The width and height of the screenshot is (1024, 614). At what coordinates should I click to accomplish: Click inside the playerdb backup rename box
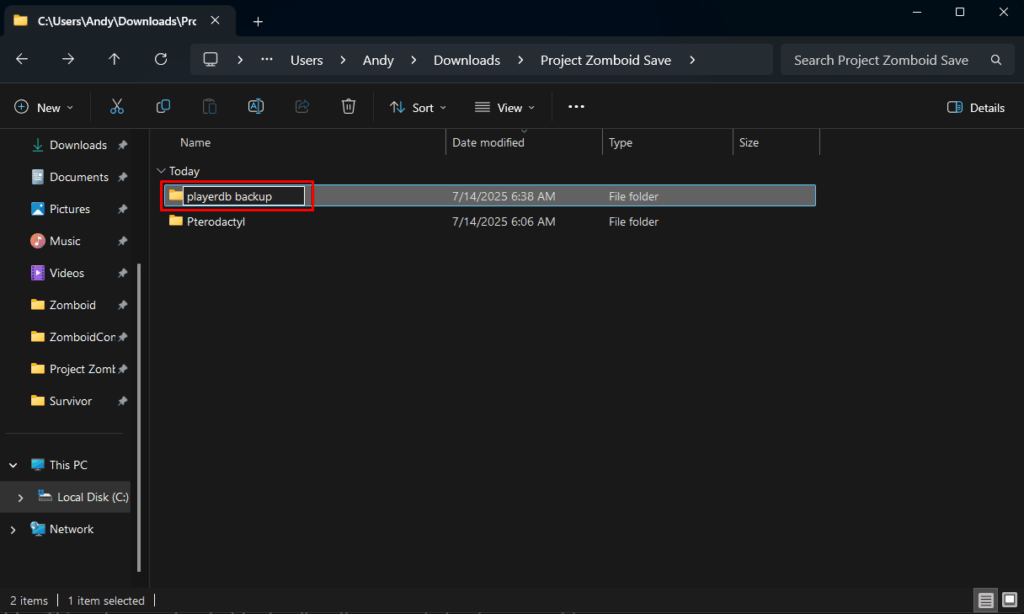point(244,196)
